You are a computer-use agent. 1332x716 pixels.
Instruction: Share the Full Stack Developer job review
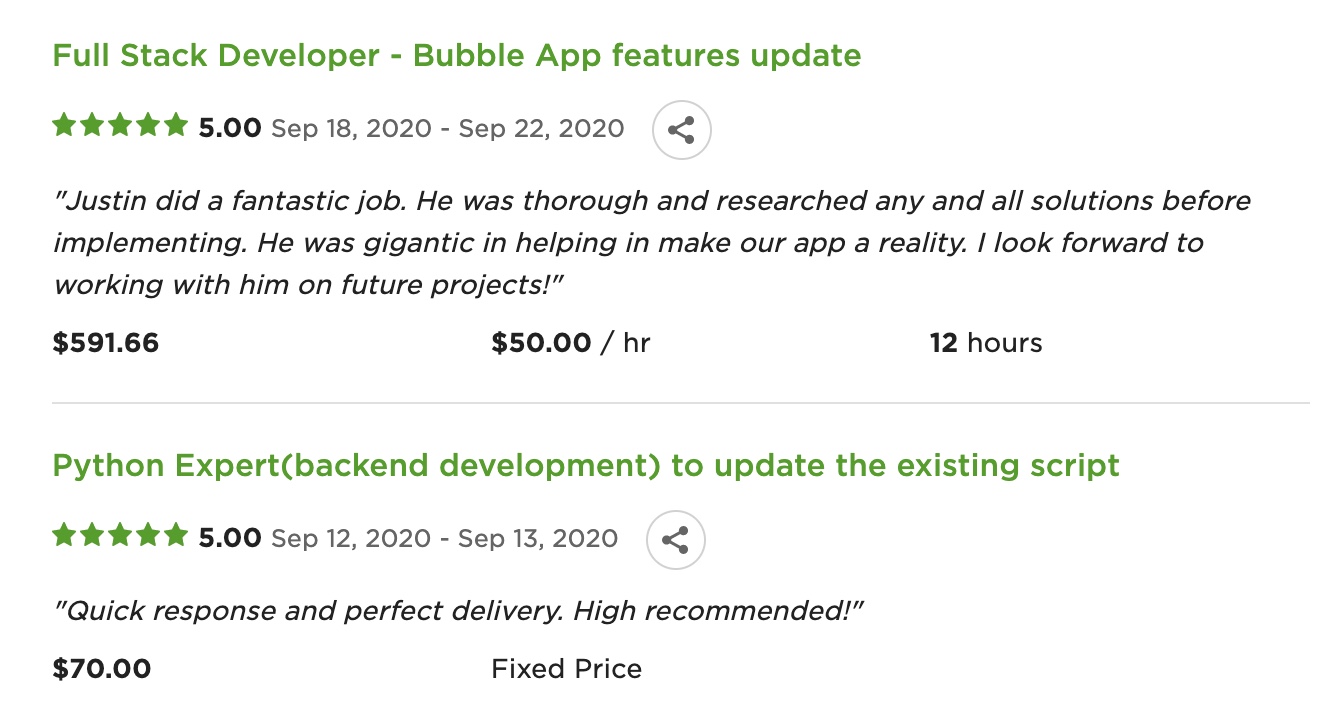(x=682, y=130)
